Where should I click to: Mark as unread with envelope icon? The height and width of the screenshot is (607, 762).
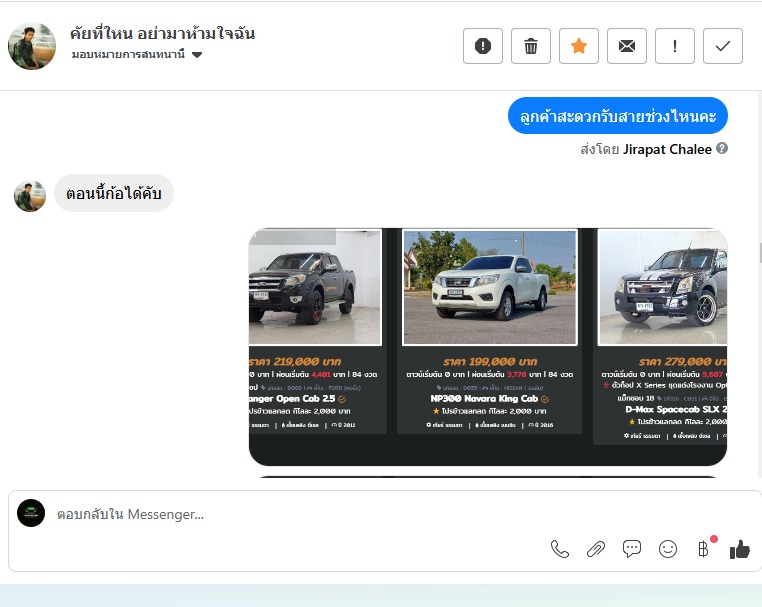(627, 46)
